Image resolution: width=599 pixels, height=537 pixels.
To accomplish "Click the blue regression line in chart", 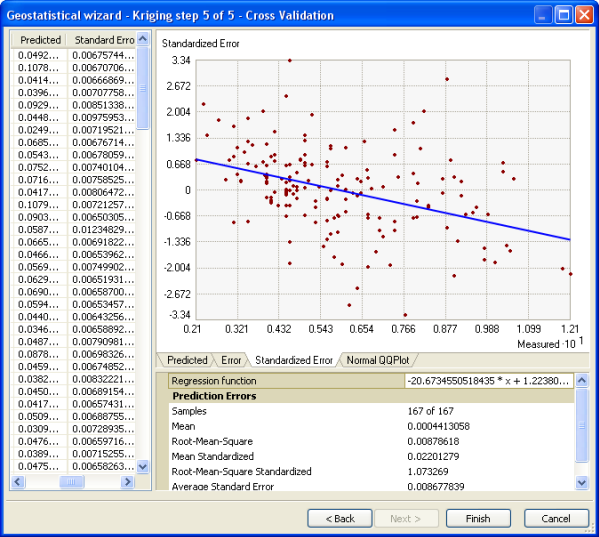I will [383, 199].
